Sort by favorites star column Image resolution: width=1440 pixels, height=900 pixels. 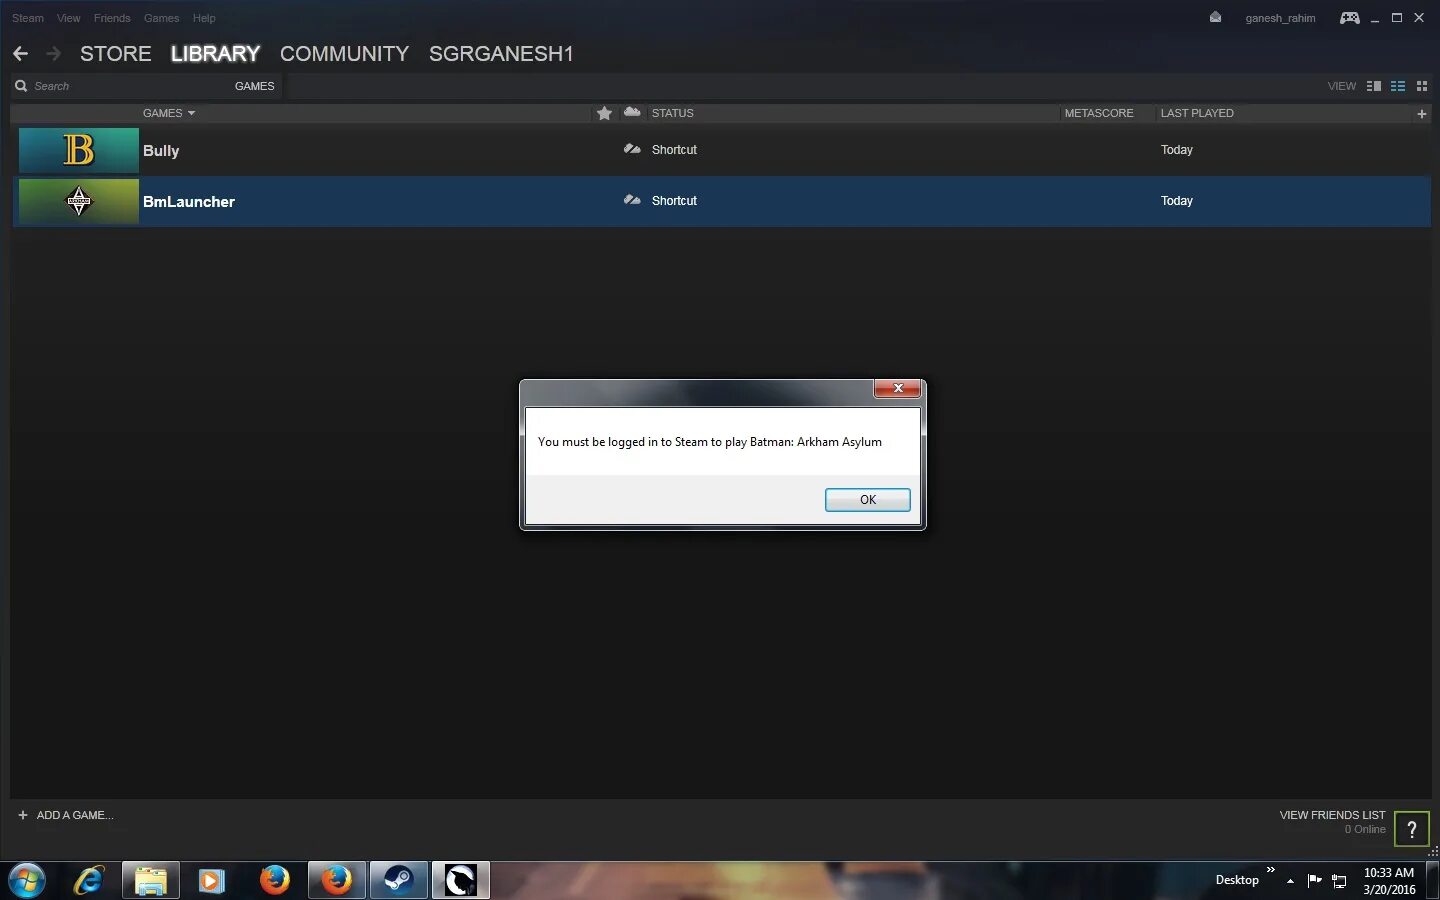coord(604,113)
